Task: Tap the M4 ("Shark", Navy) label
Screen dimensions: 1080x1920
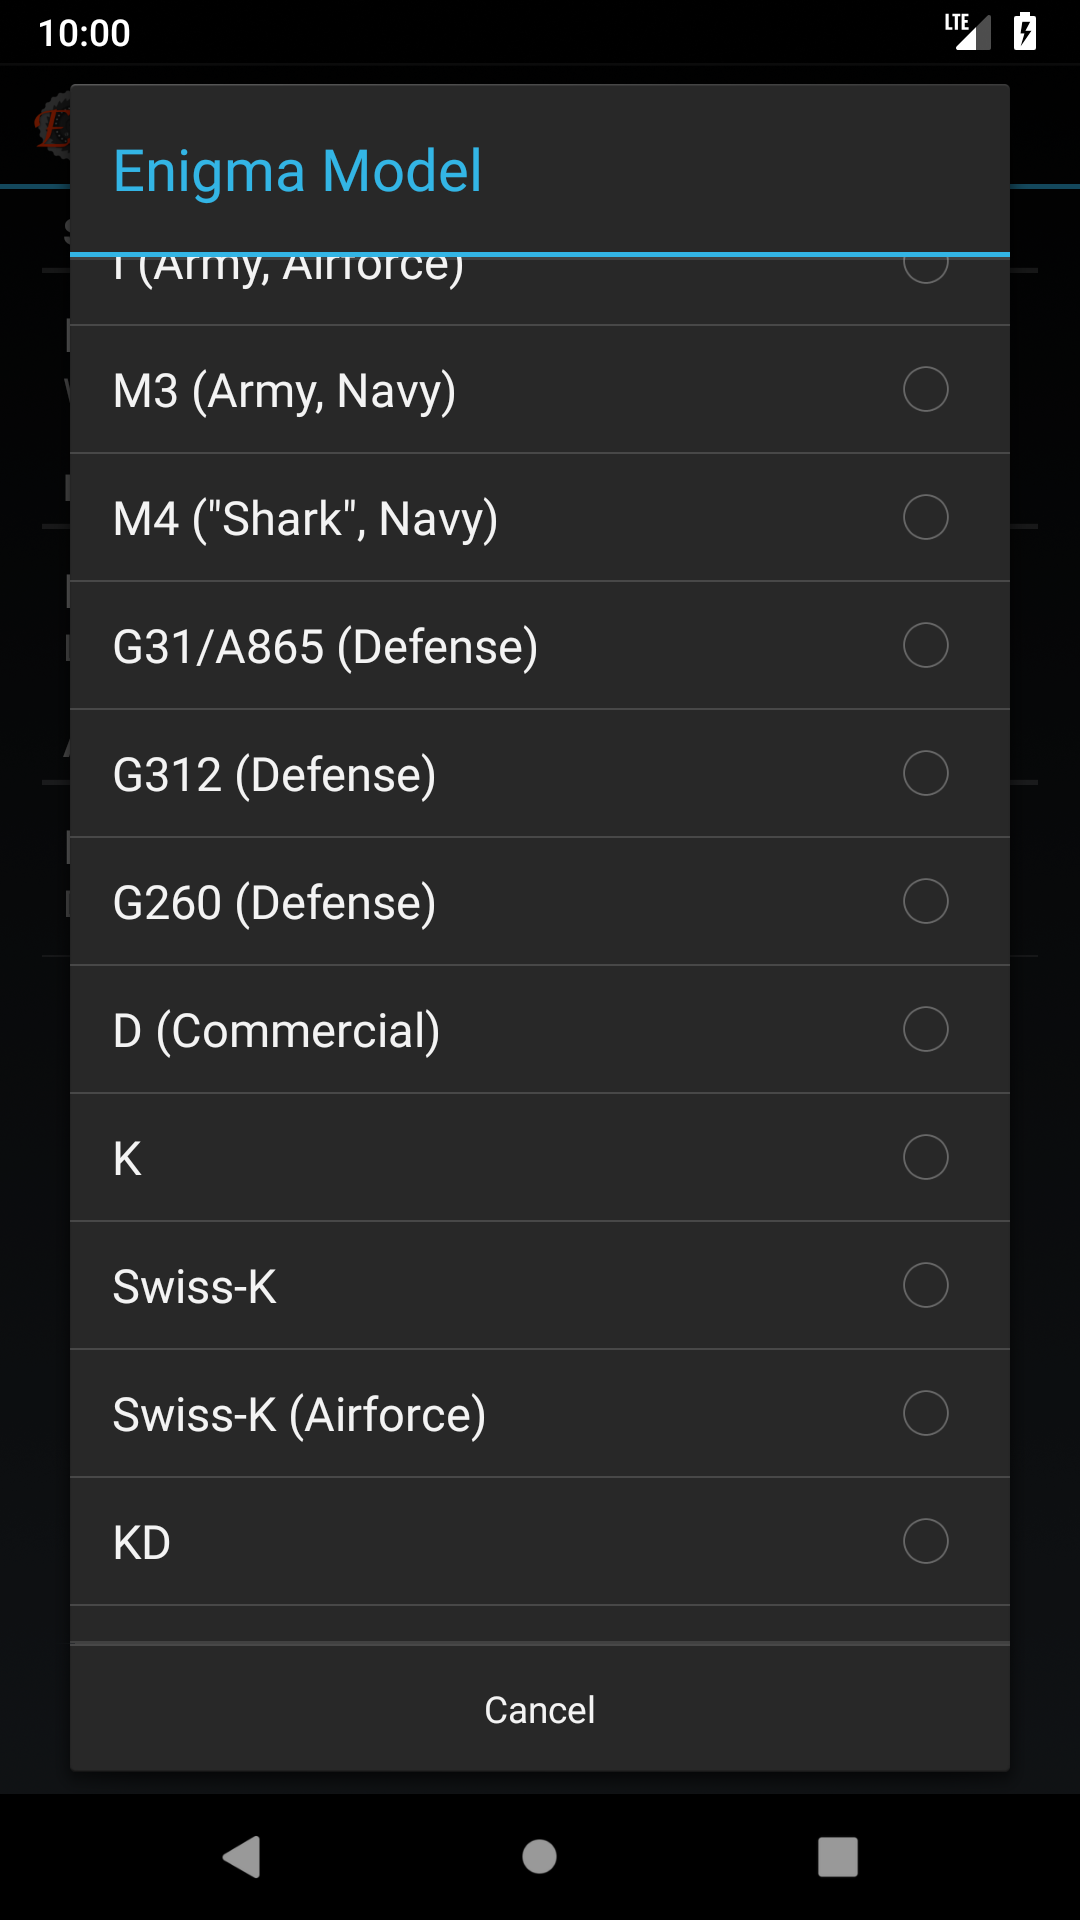Action: 306,518
